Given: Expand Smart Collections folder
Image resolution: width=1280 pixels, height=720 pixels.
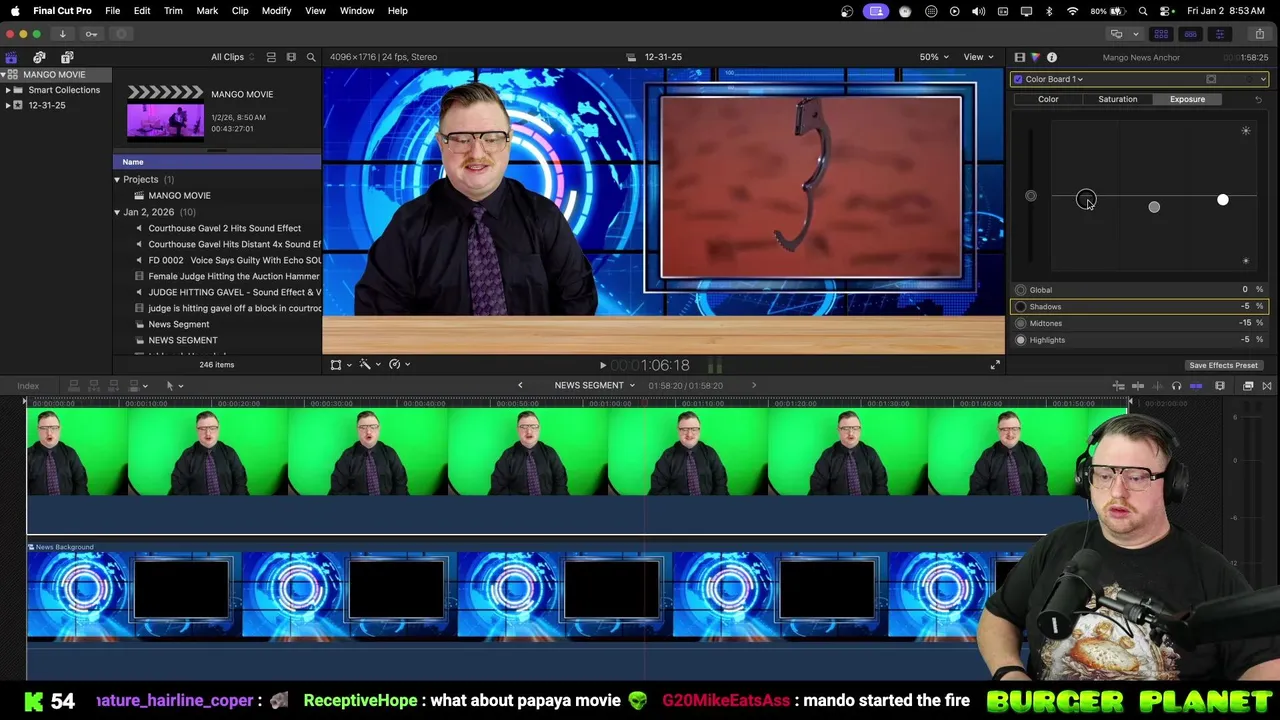Looking at the screenshot, I should click(x=8, y=90).
